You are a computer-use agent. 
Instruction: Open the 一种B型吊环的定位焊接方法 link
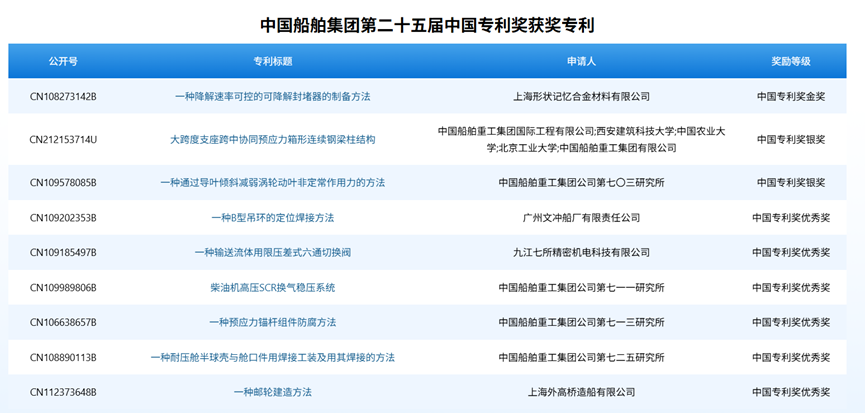point(272,217)
